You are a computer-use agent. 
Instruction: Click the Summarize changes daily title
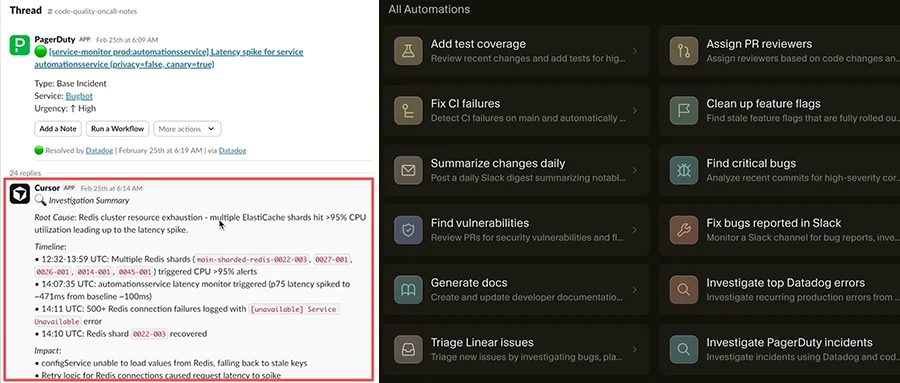(x=498, y=163)
